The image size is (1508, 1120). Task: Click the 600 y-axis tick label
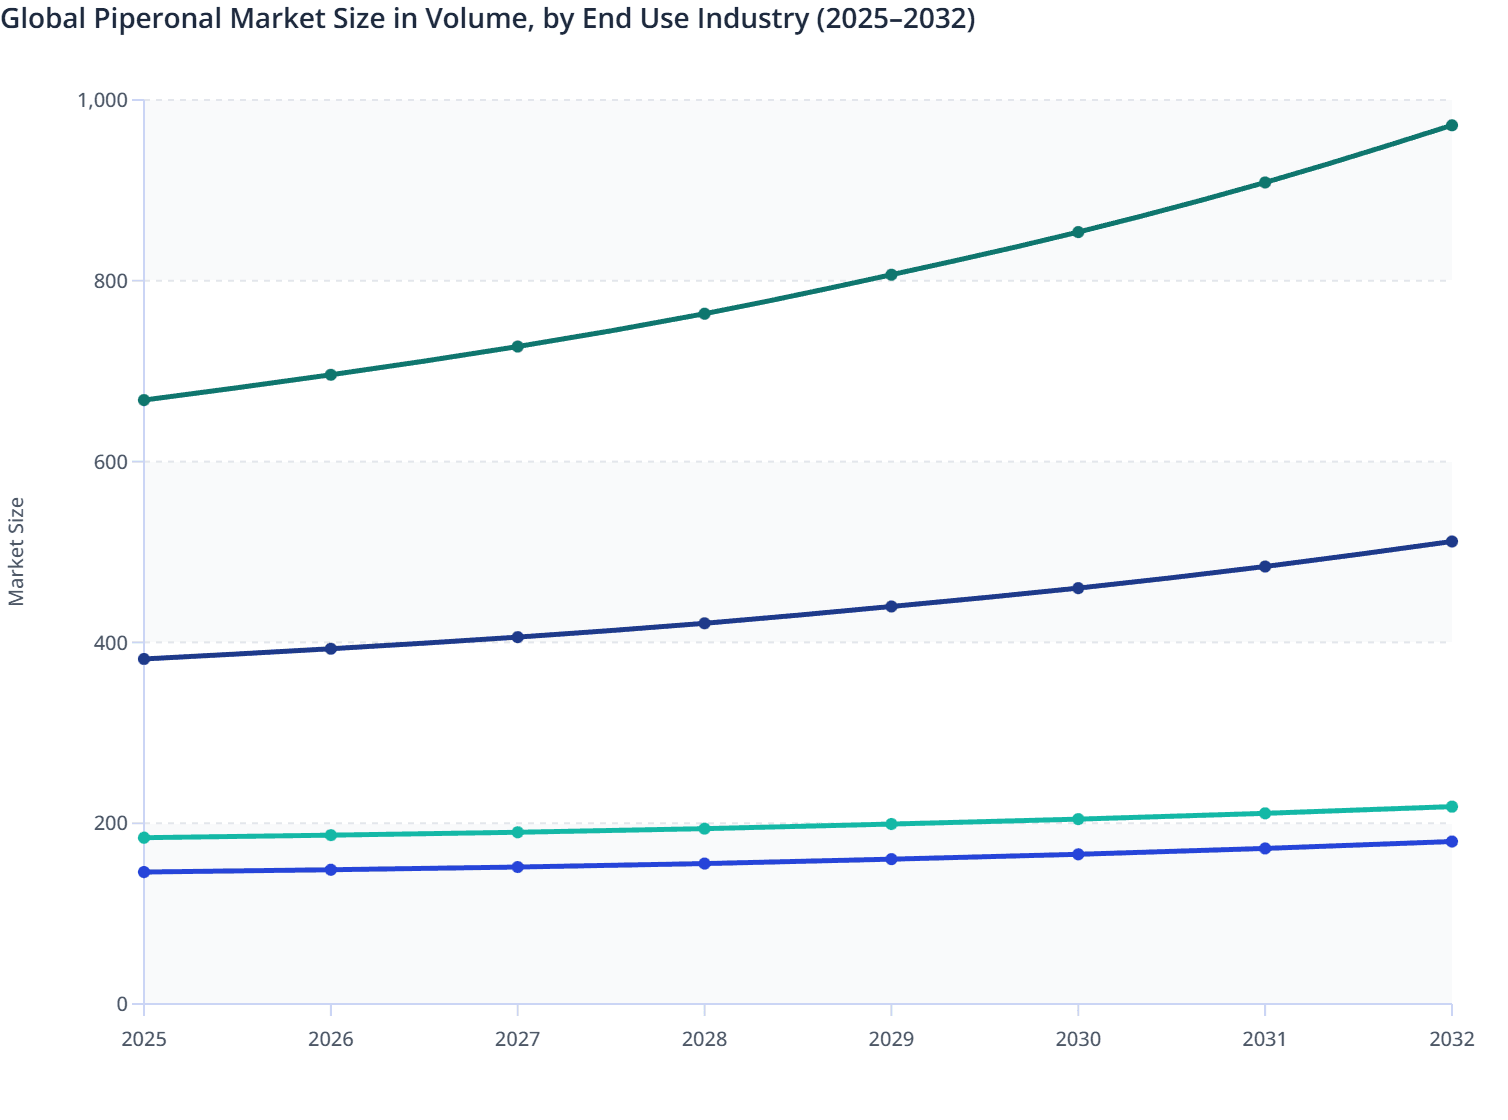coord(113,462)
